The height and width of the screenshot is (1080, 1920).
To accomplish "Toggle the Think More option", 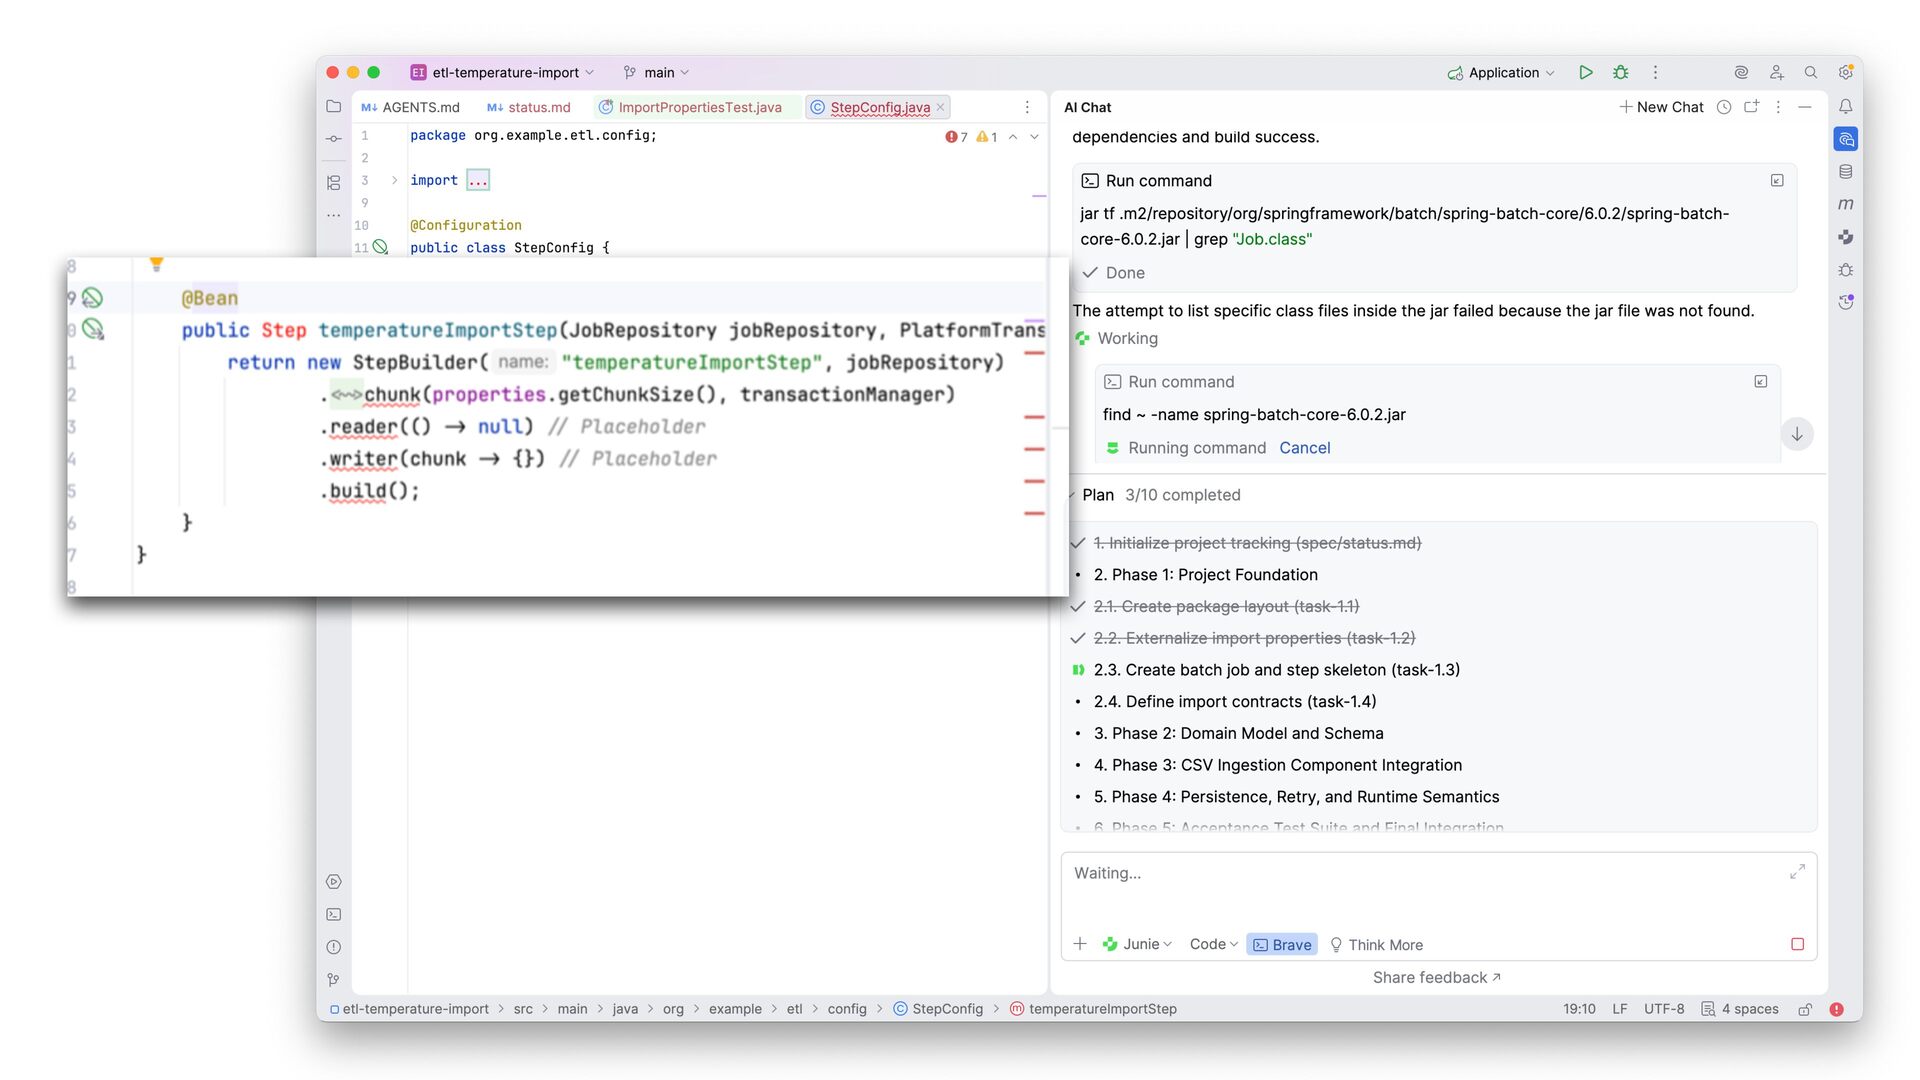I will (1376, 944).
